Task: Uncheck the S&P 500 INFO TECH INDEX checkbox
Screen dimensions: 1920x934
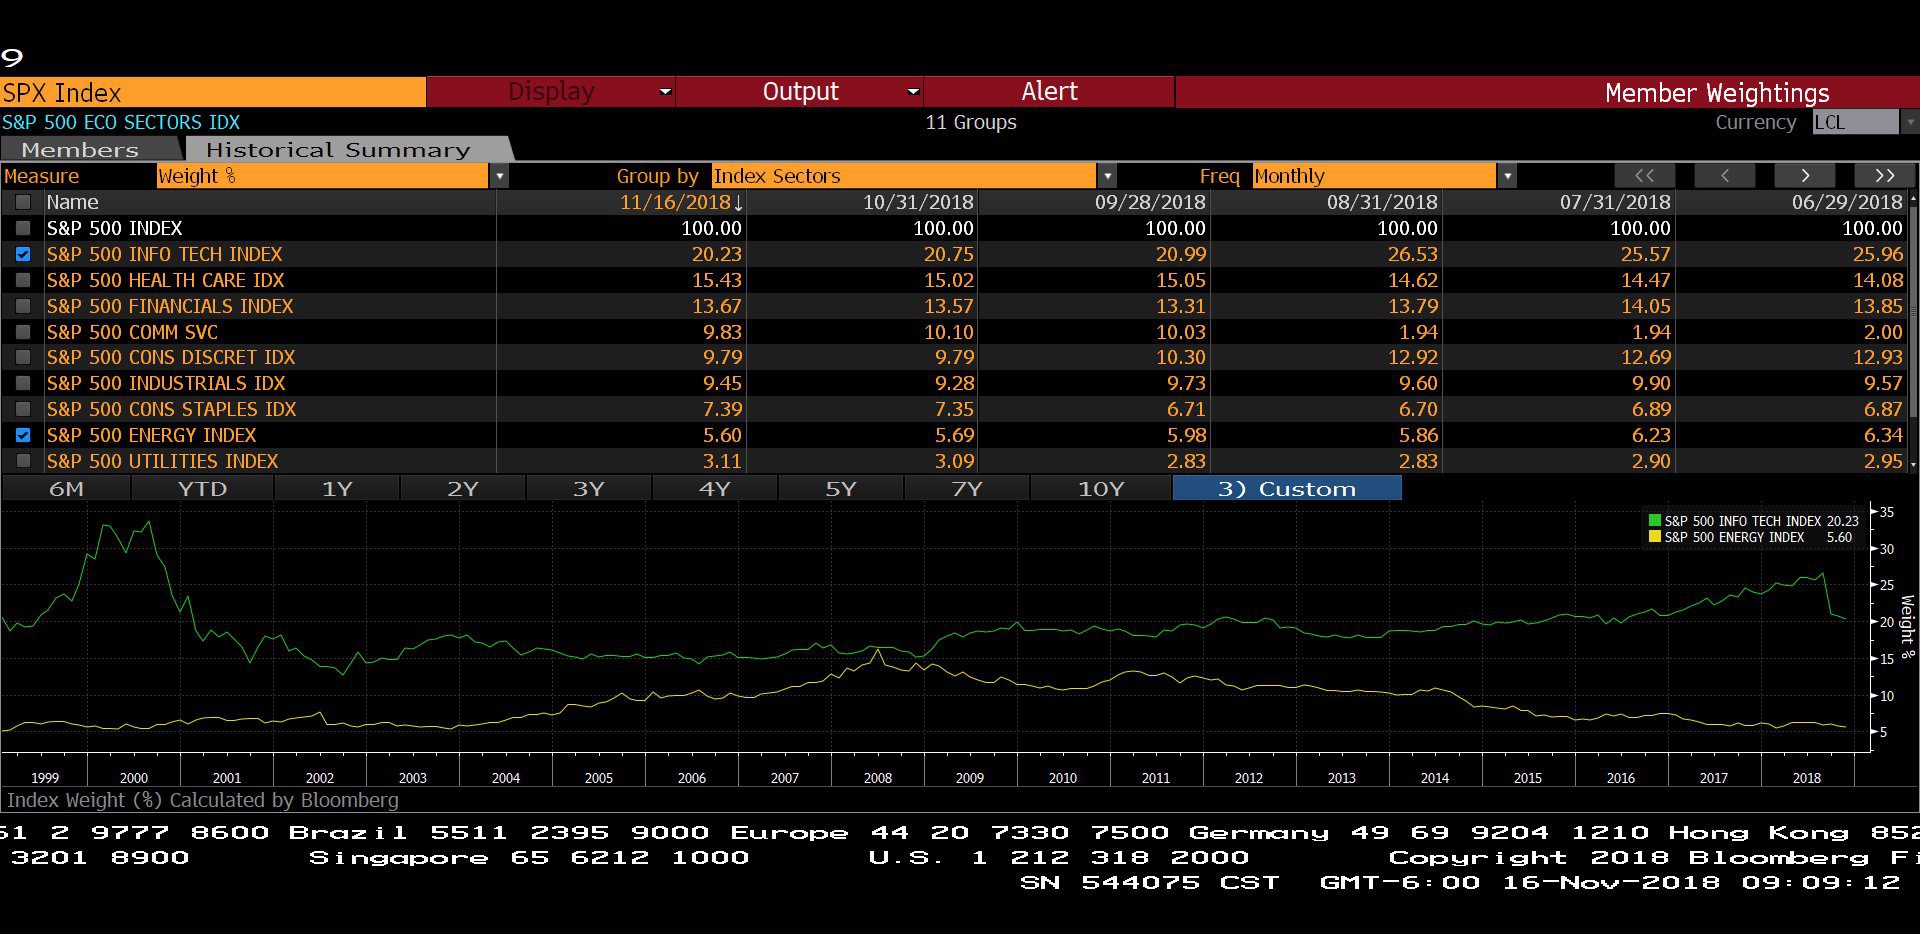Action: tap(23, 254)
